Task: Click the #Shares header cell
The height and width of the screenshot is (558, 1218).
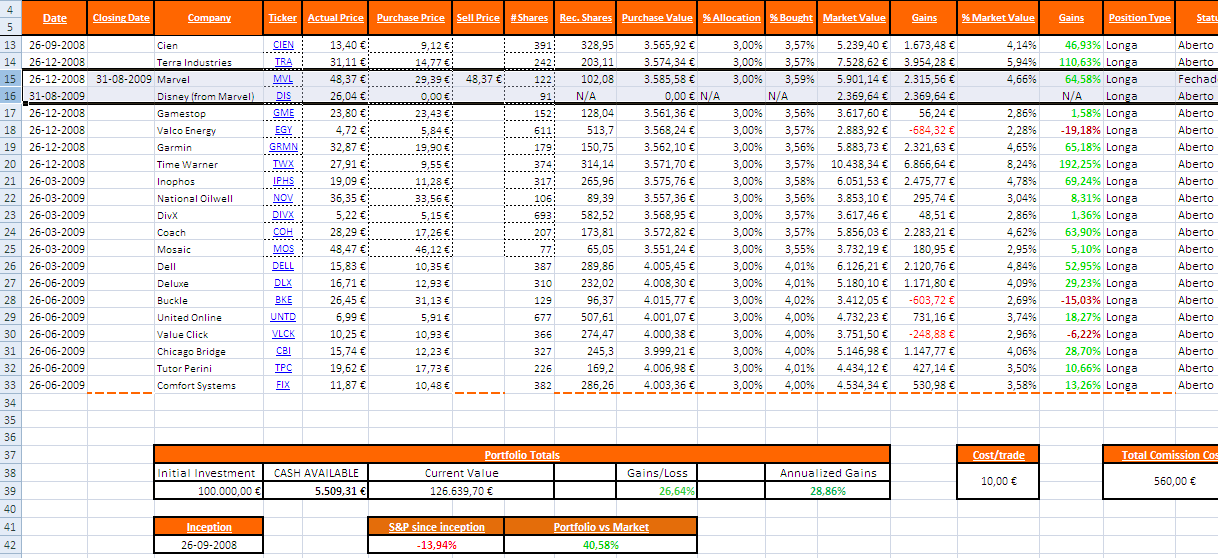Action: [x=529, y=18]
